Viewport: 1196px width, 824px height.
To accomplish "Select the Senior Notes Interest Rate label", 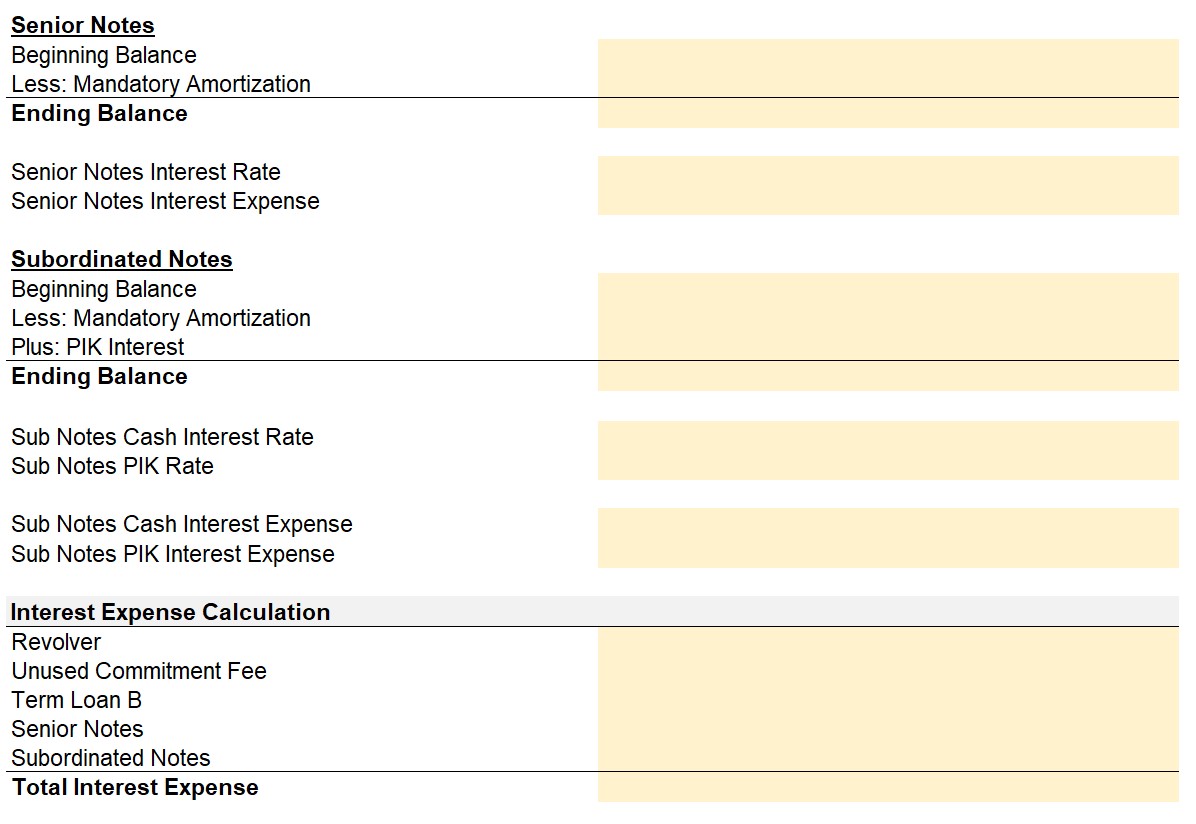I will tap(146, 172).
